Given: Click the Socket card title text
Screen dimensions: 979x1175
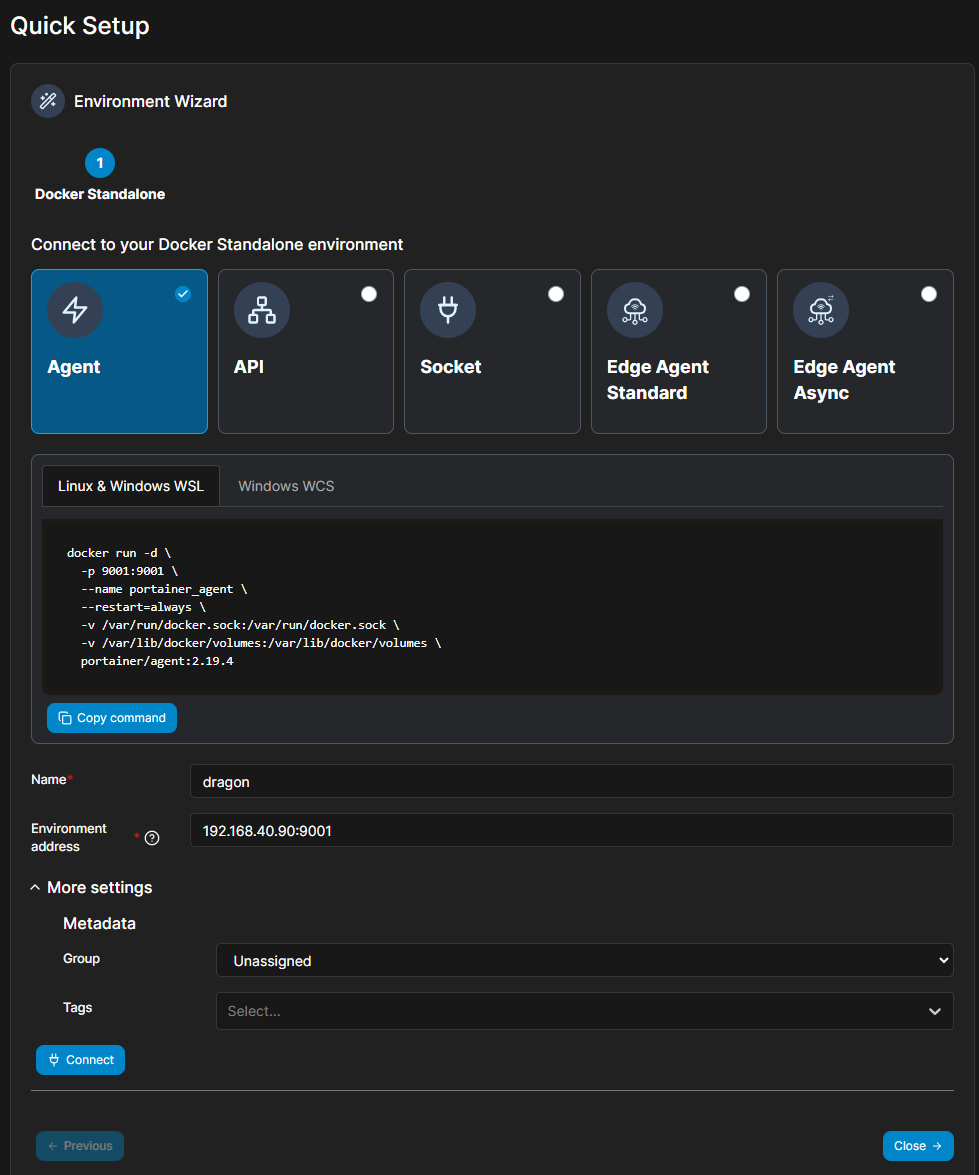Looking at the screenshot, I should 451,366.
